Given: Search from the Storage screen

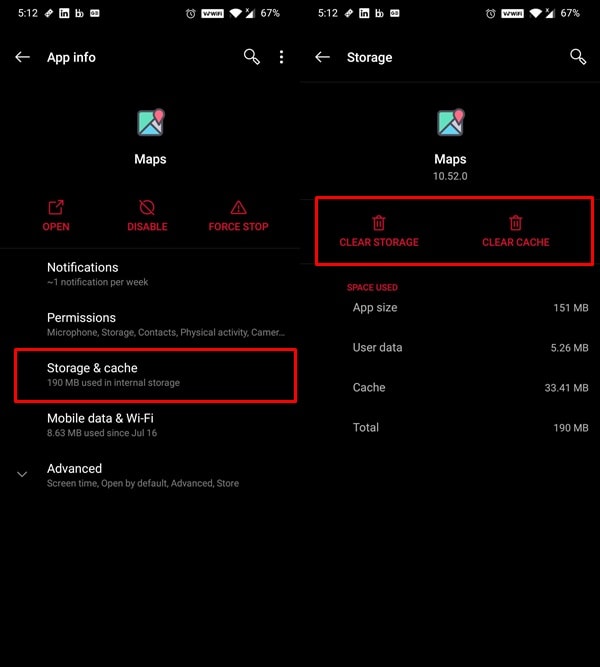Looking at the screenshot, I should (x=578, y=57).
